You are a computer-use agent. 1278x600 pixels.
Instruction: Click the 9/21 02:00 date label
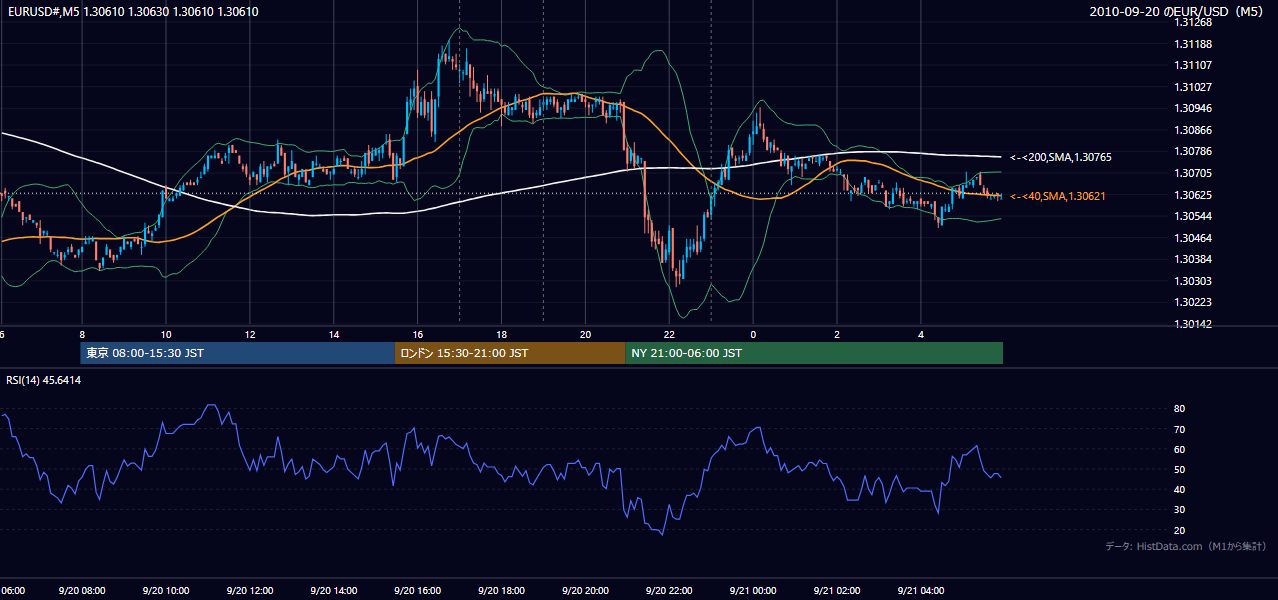coord(838,591)
